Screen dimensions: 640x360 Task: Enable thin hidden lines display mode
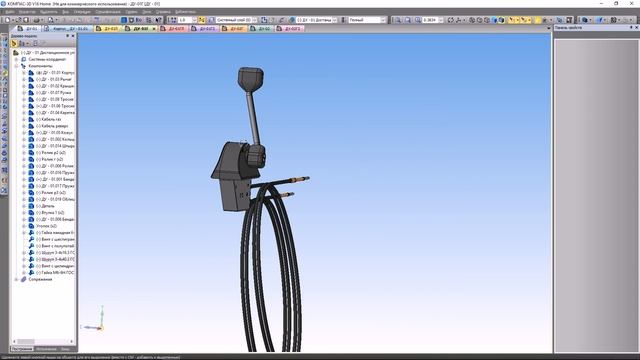click(x=487, y=20)
